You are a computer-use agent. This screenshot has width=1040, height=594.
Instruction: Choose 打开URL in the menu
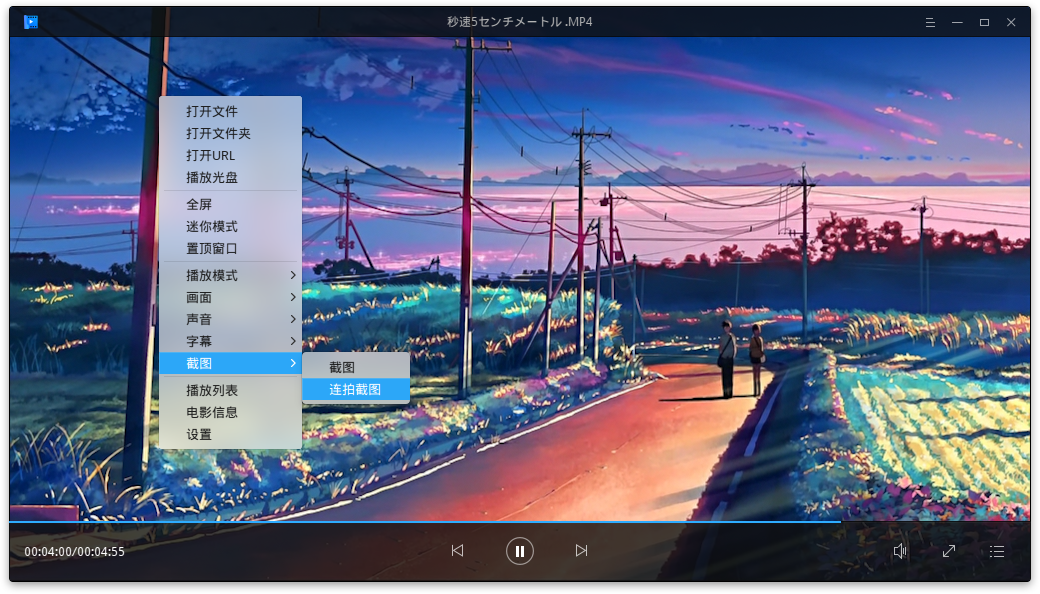[230, 155]
